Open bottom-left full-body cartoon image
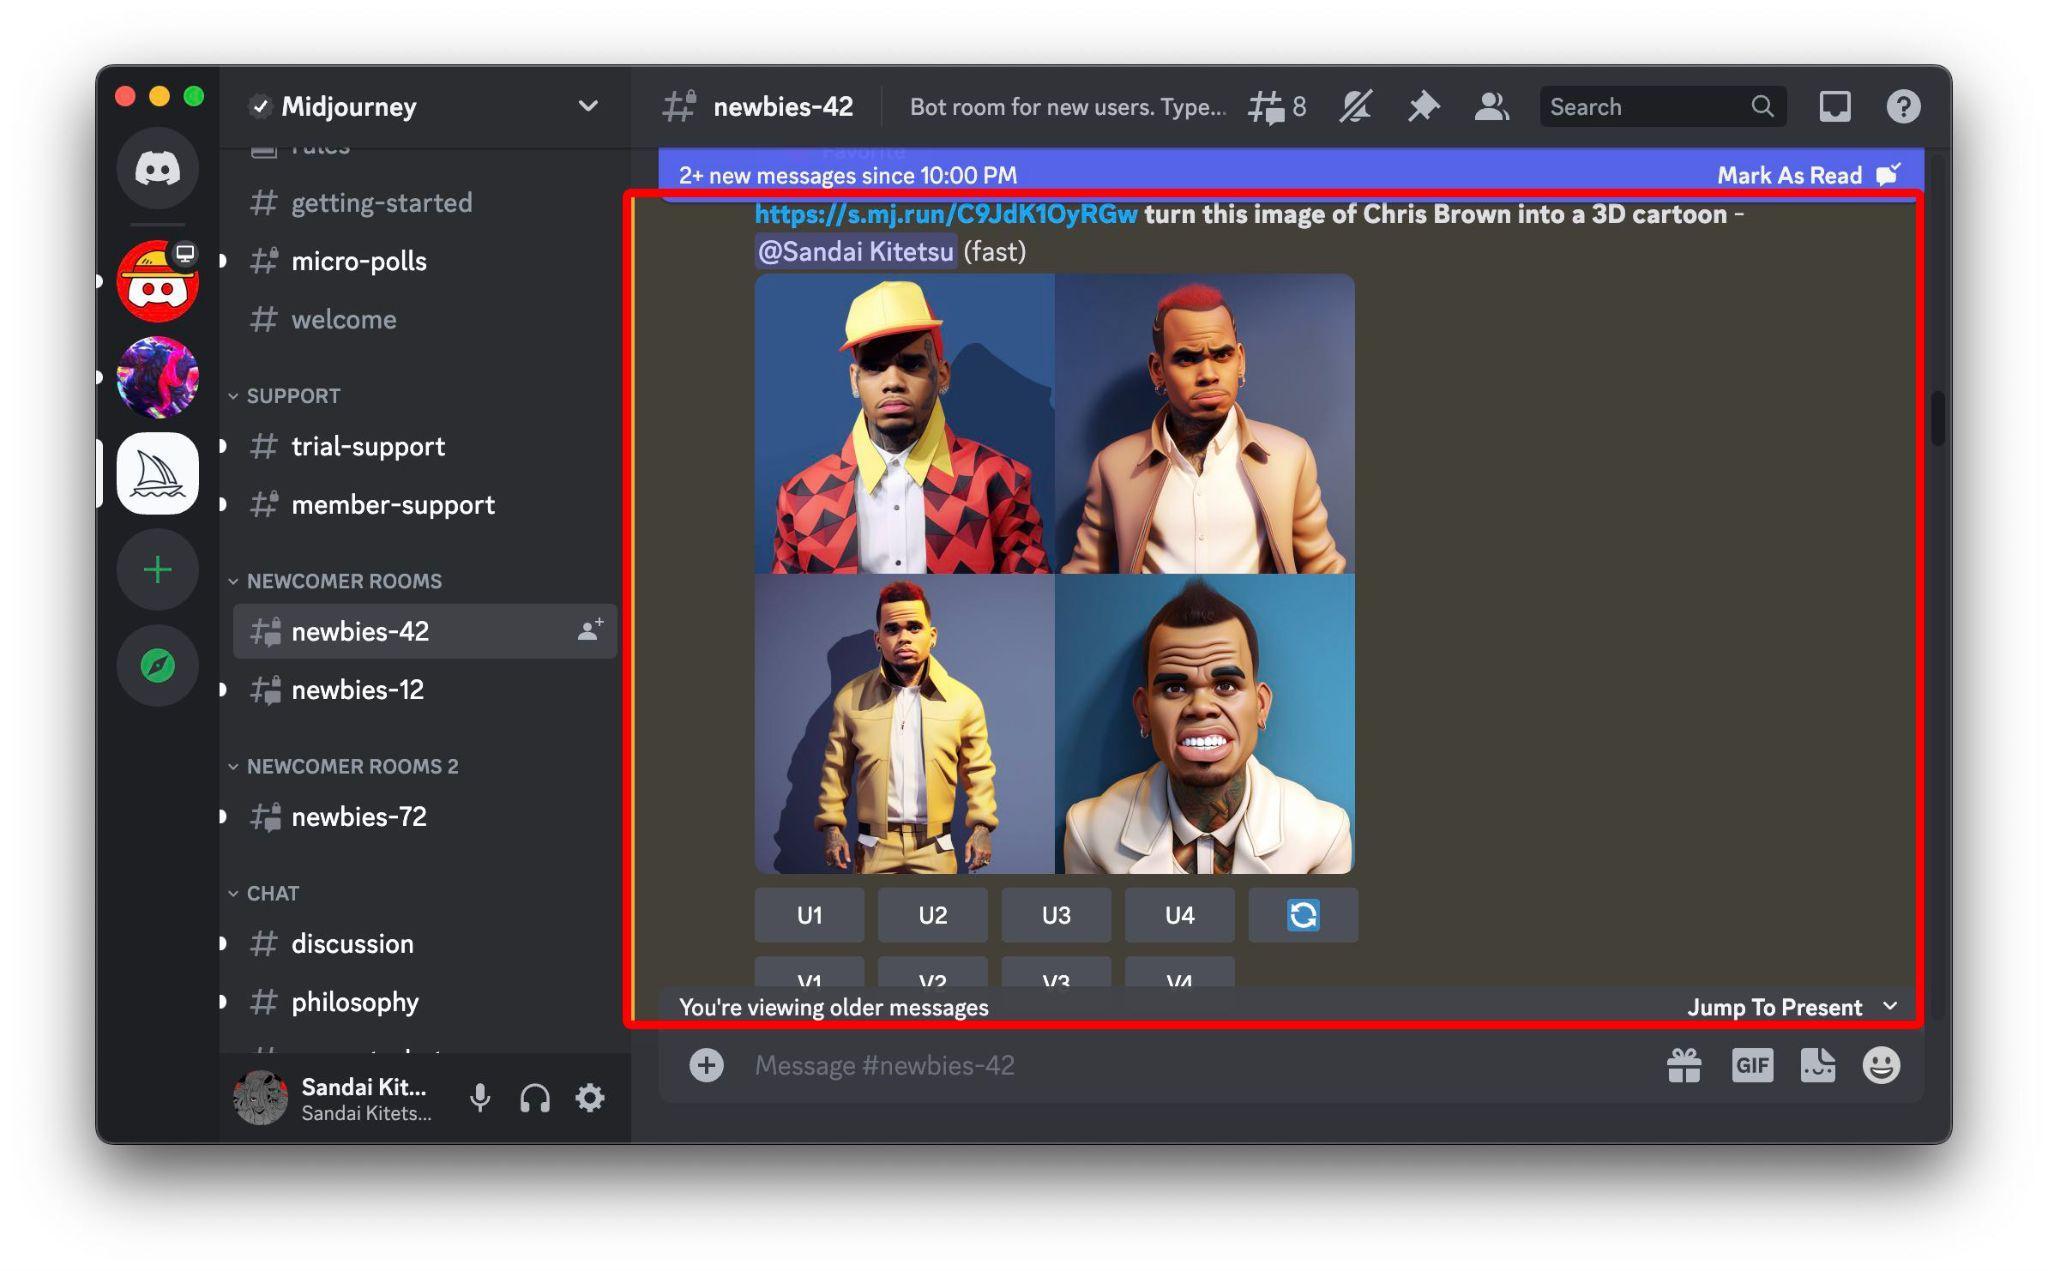This screenshot has width=2048, height=1271. pos(904,724)
